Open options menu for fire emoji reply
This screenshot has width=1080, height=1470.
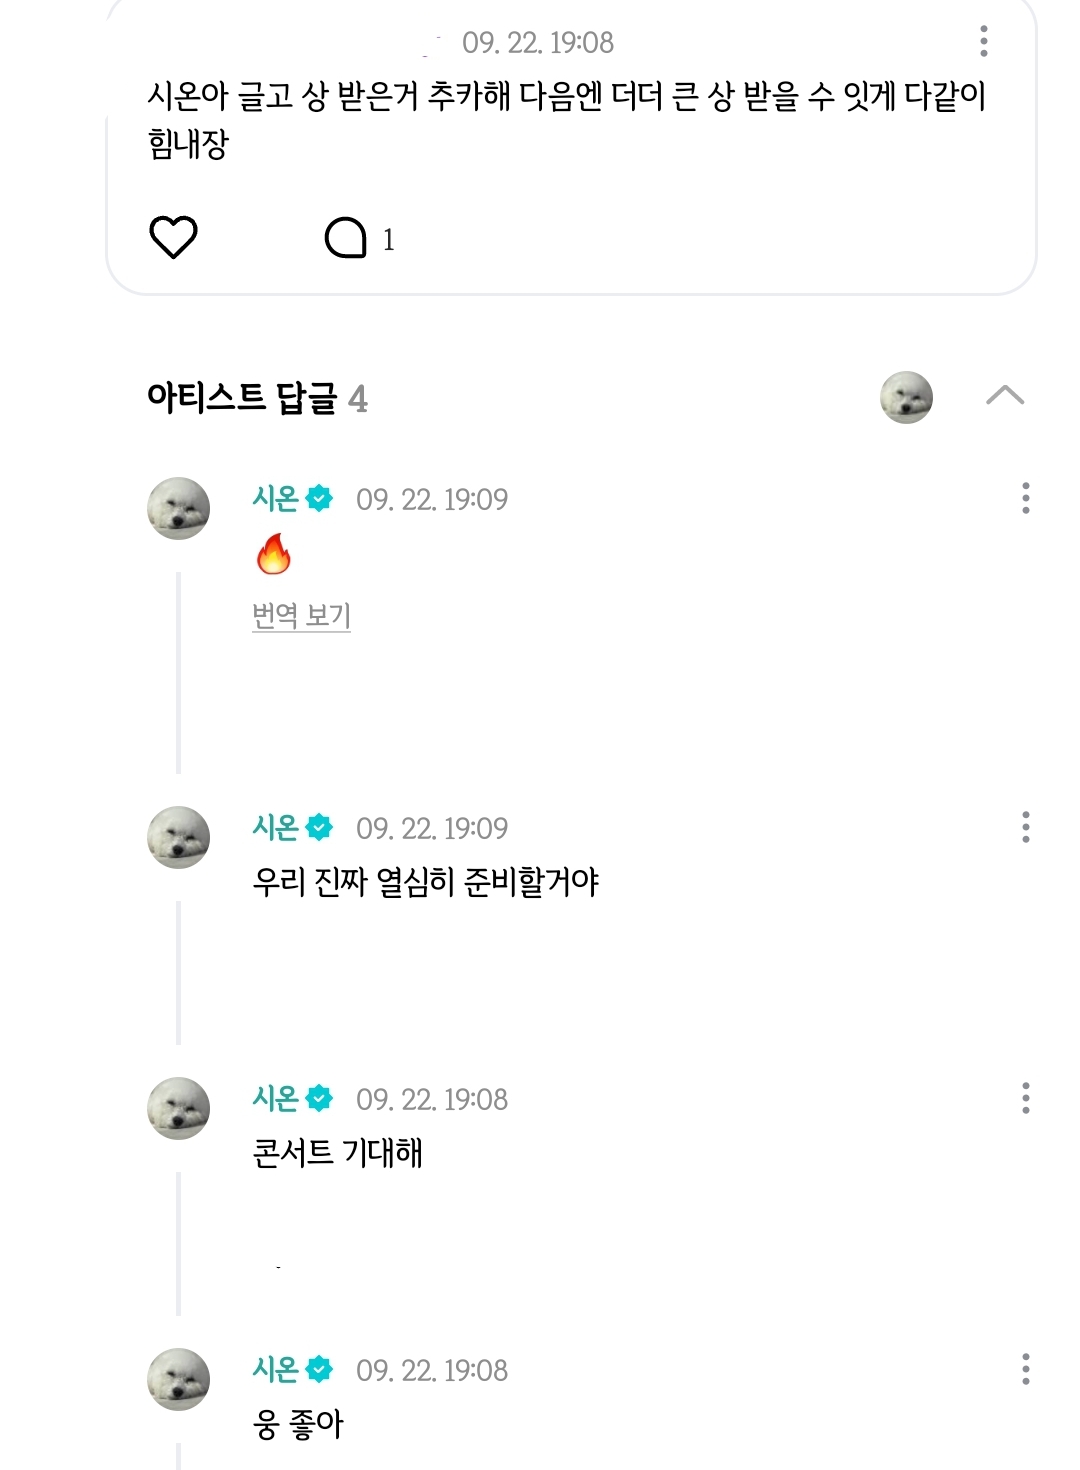click(x=1025, y=498)
